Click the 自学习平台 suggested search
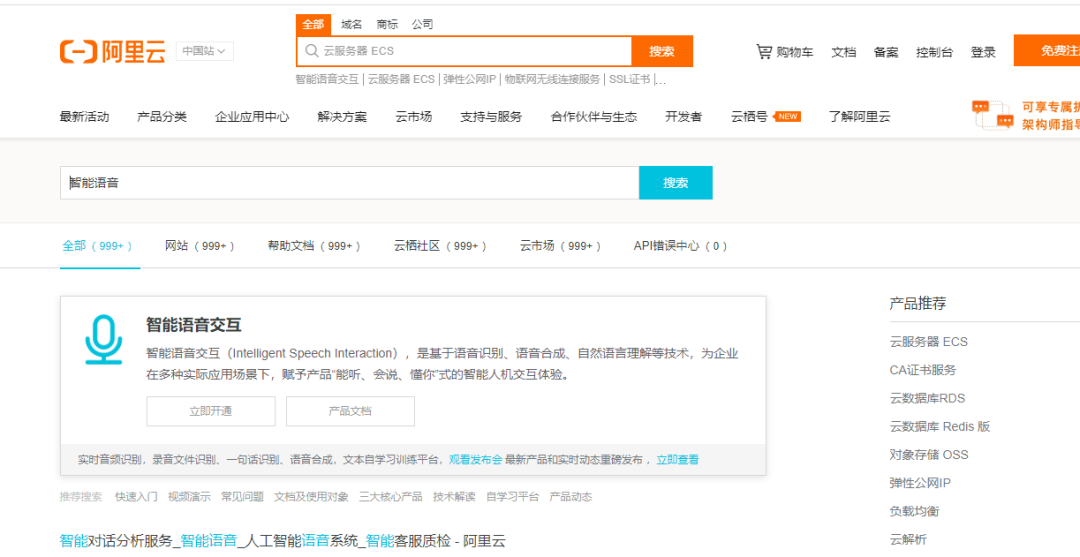This screenshot has height=557, width=1080. 512,497
